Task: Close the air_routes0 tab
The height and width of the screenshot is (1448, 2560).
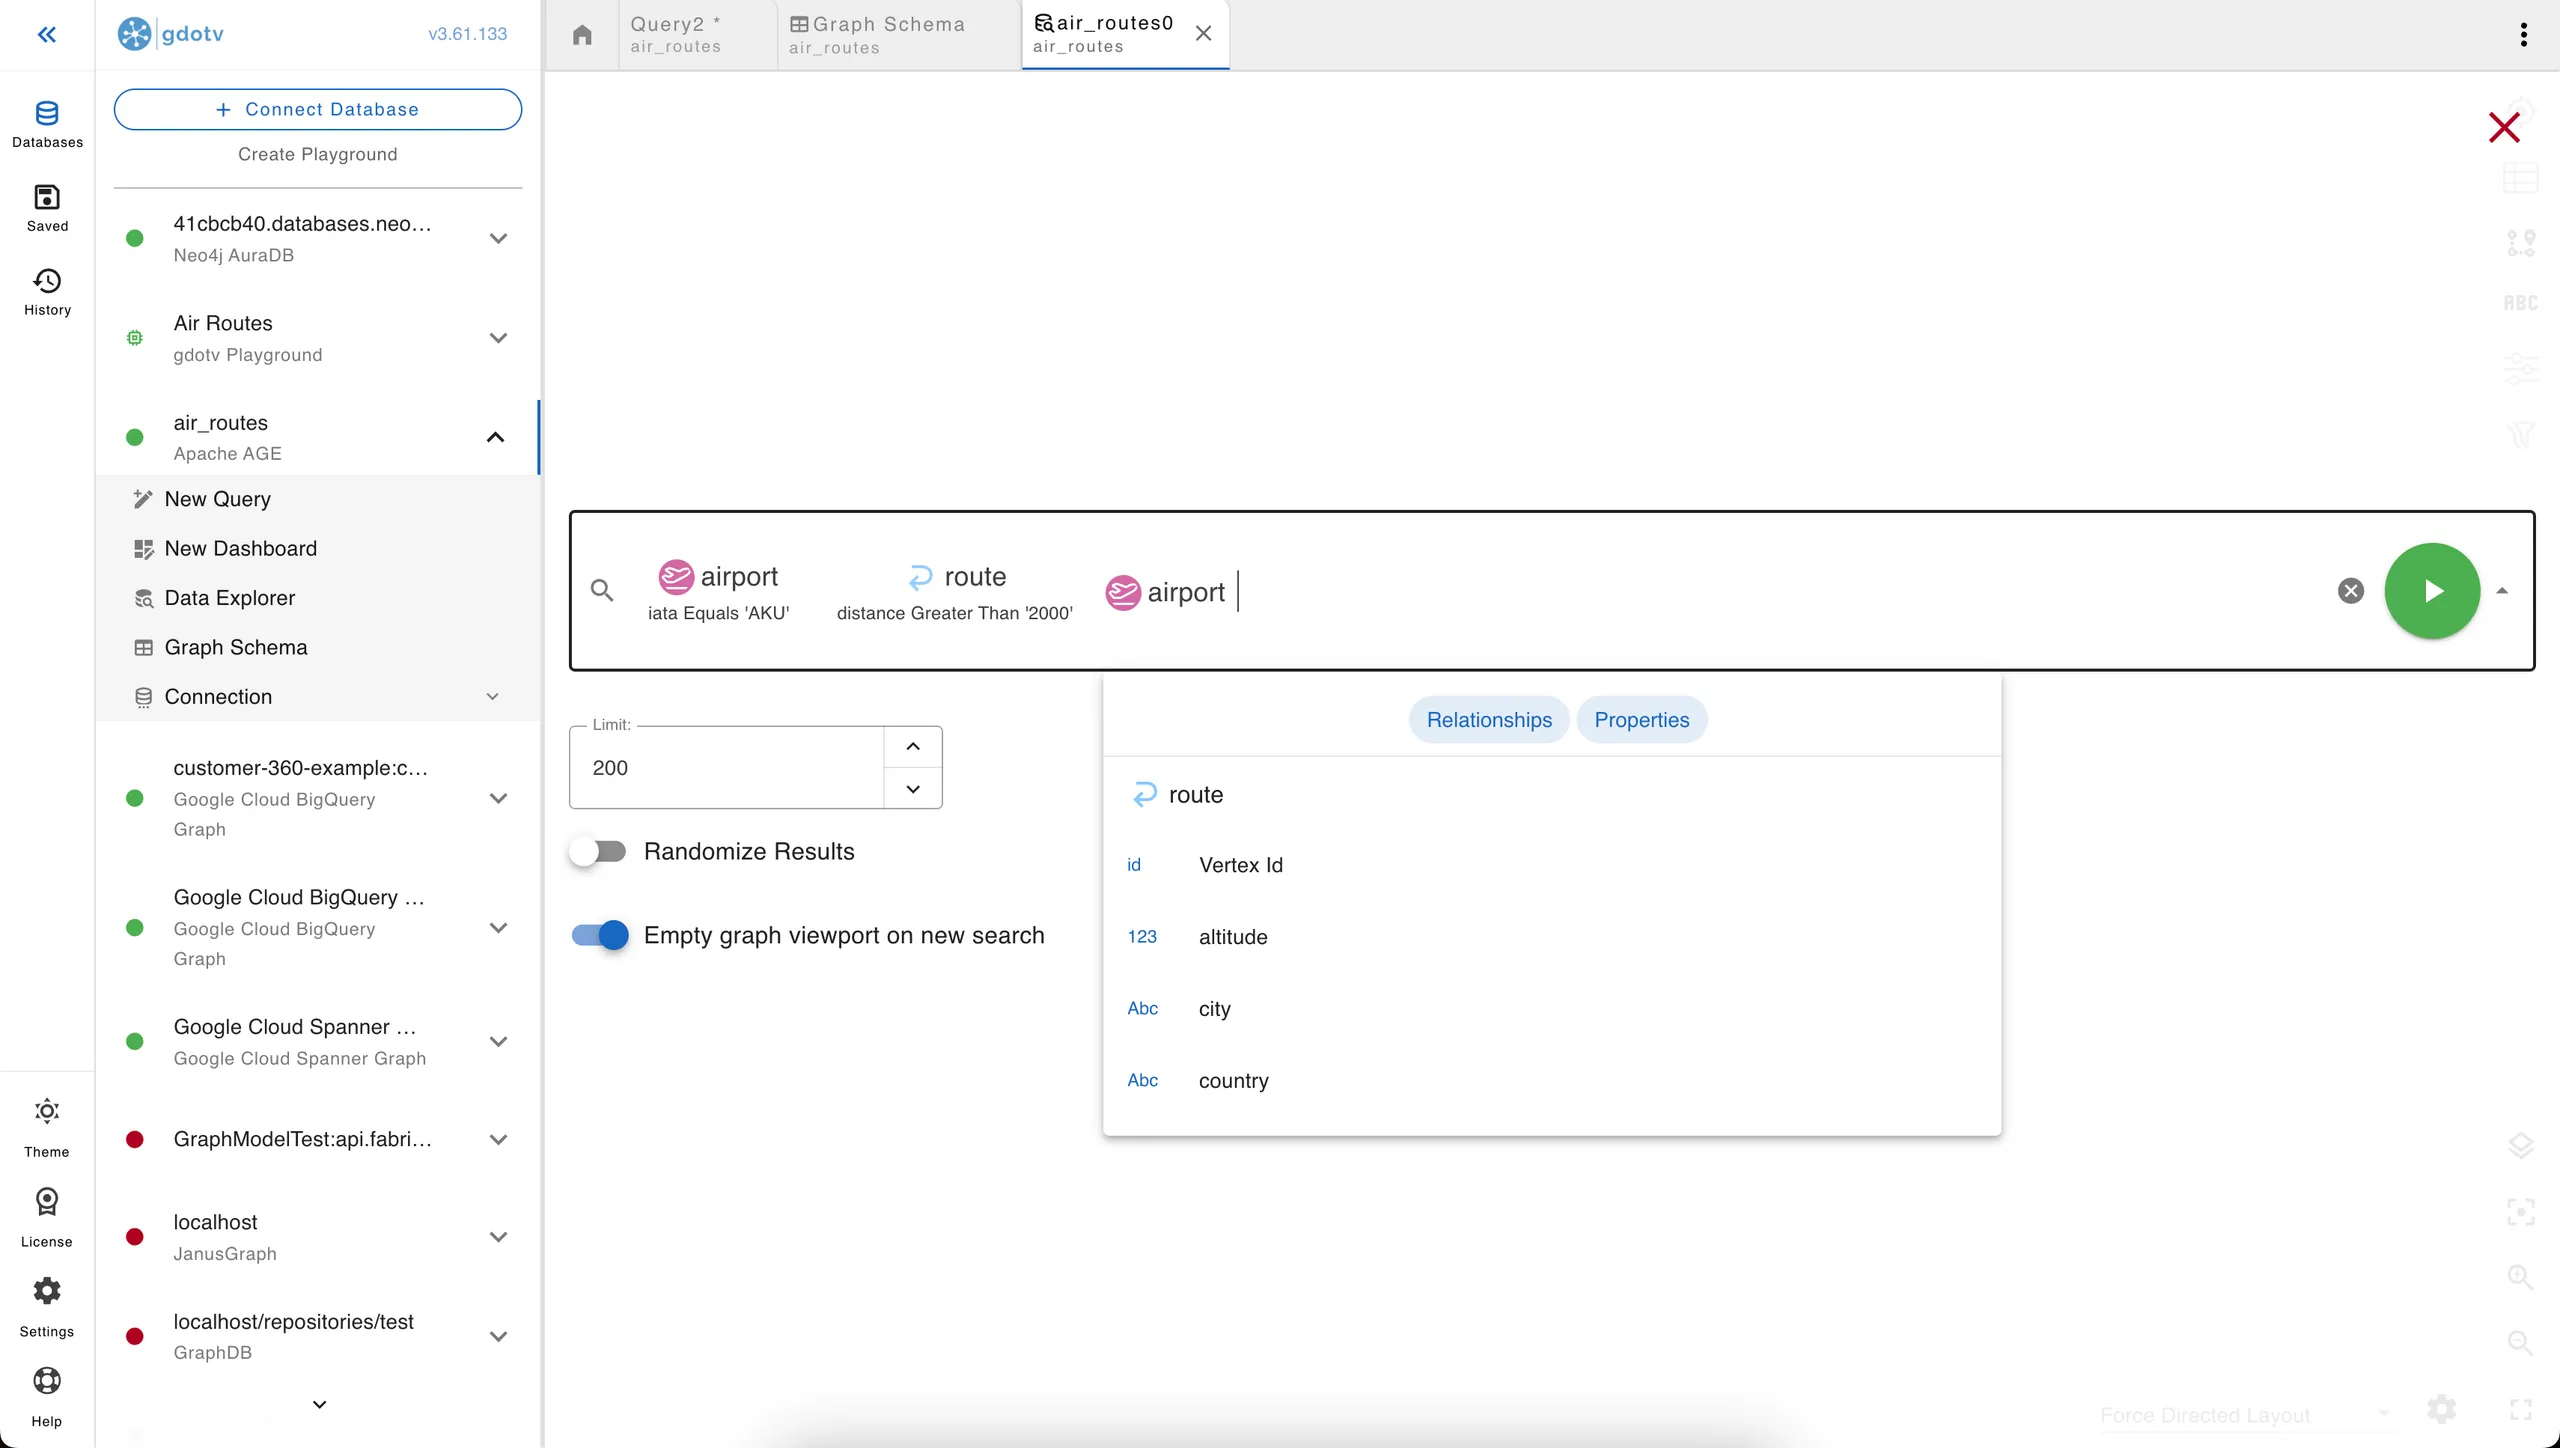Action: [1204, 34]
